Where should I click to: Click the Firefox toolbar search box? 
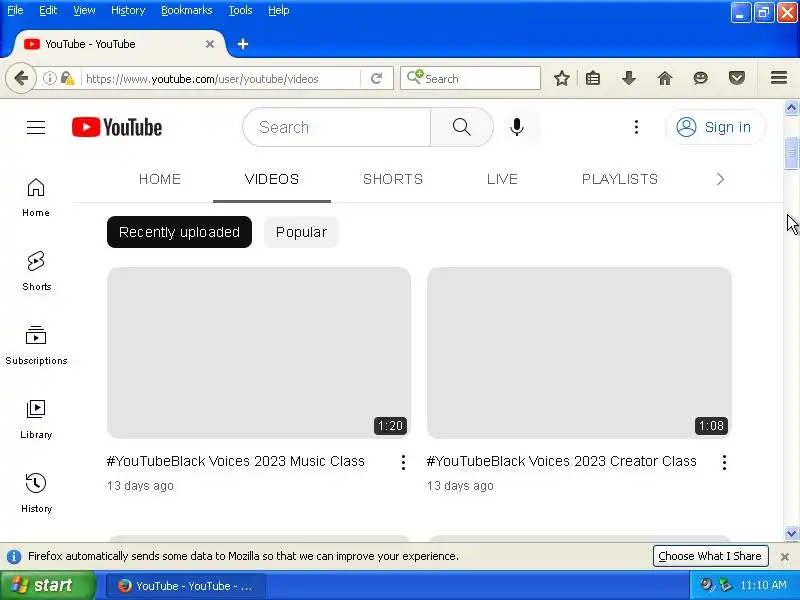click(470, 79)
